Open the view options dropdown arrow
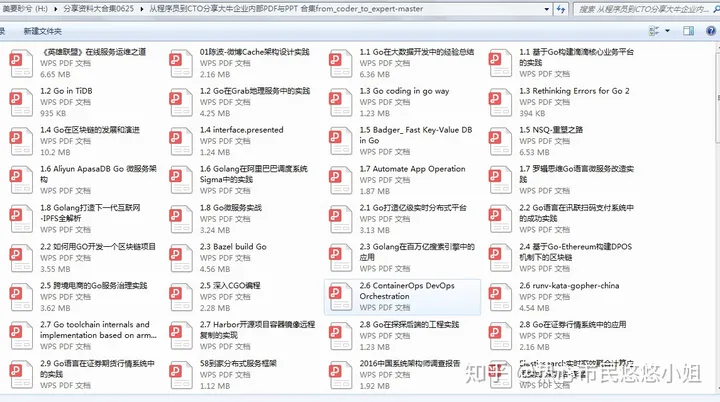 tap(667, 31)
